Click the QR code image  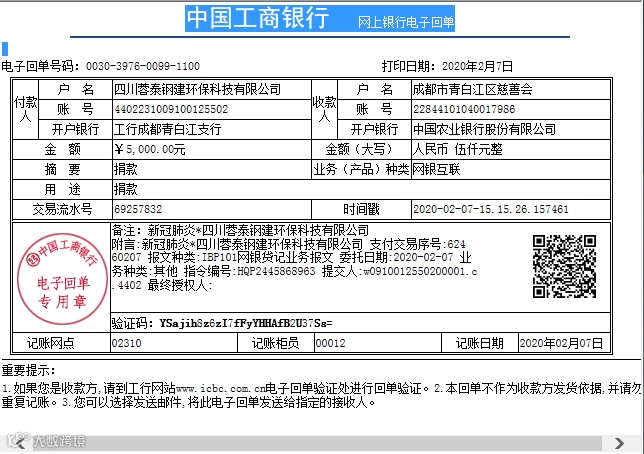pos(564,266)
